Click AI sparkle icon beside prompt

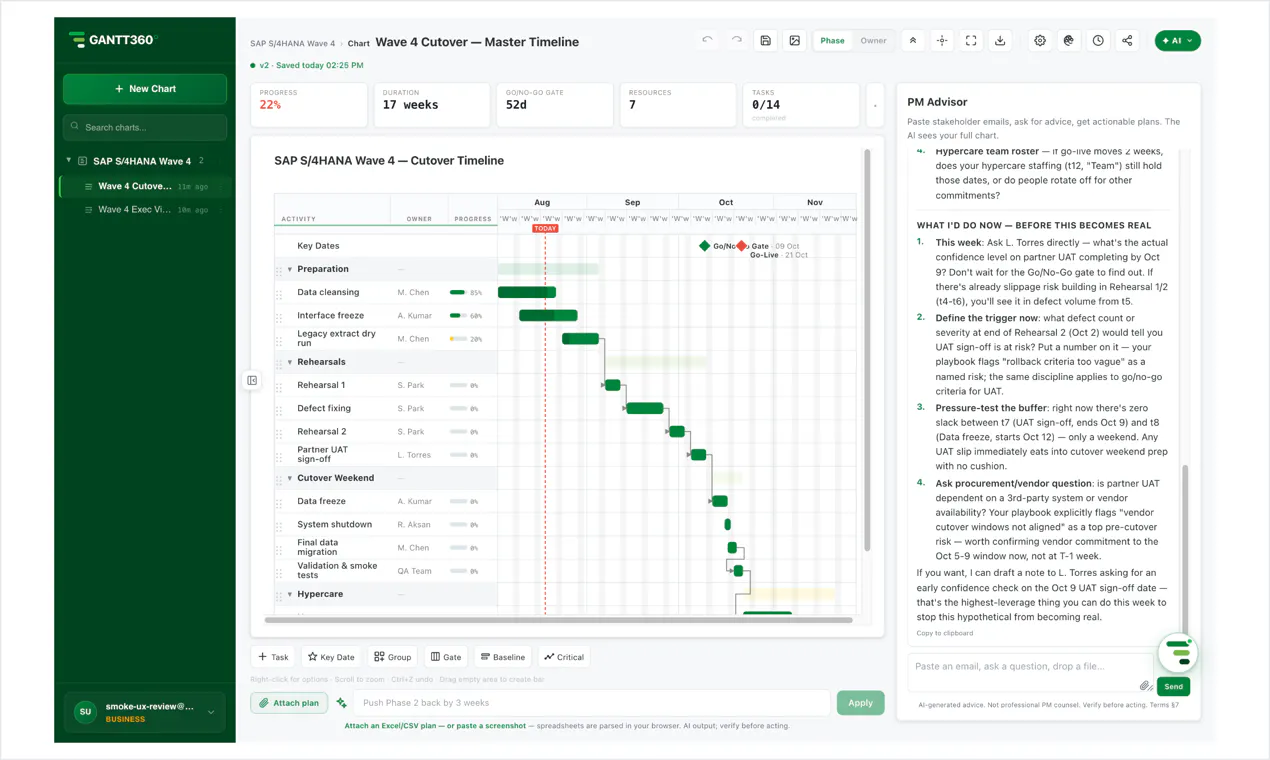pyautogui.click(x=341, y=703)
